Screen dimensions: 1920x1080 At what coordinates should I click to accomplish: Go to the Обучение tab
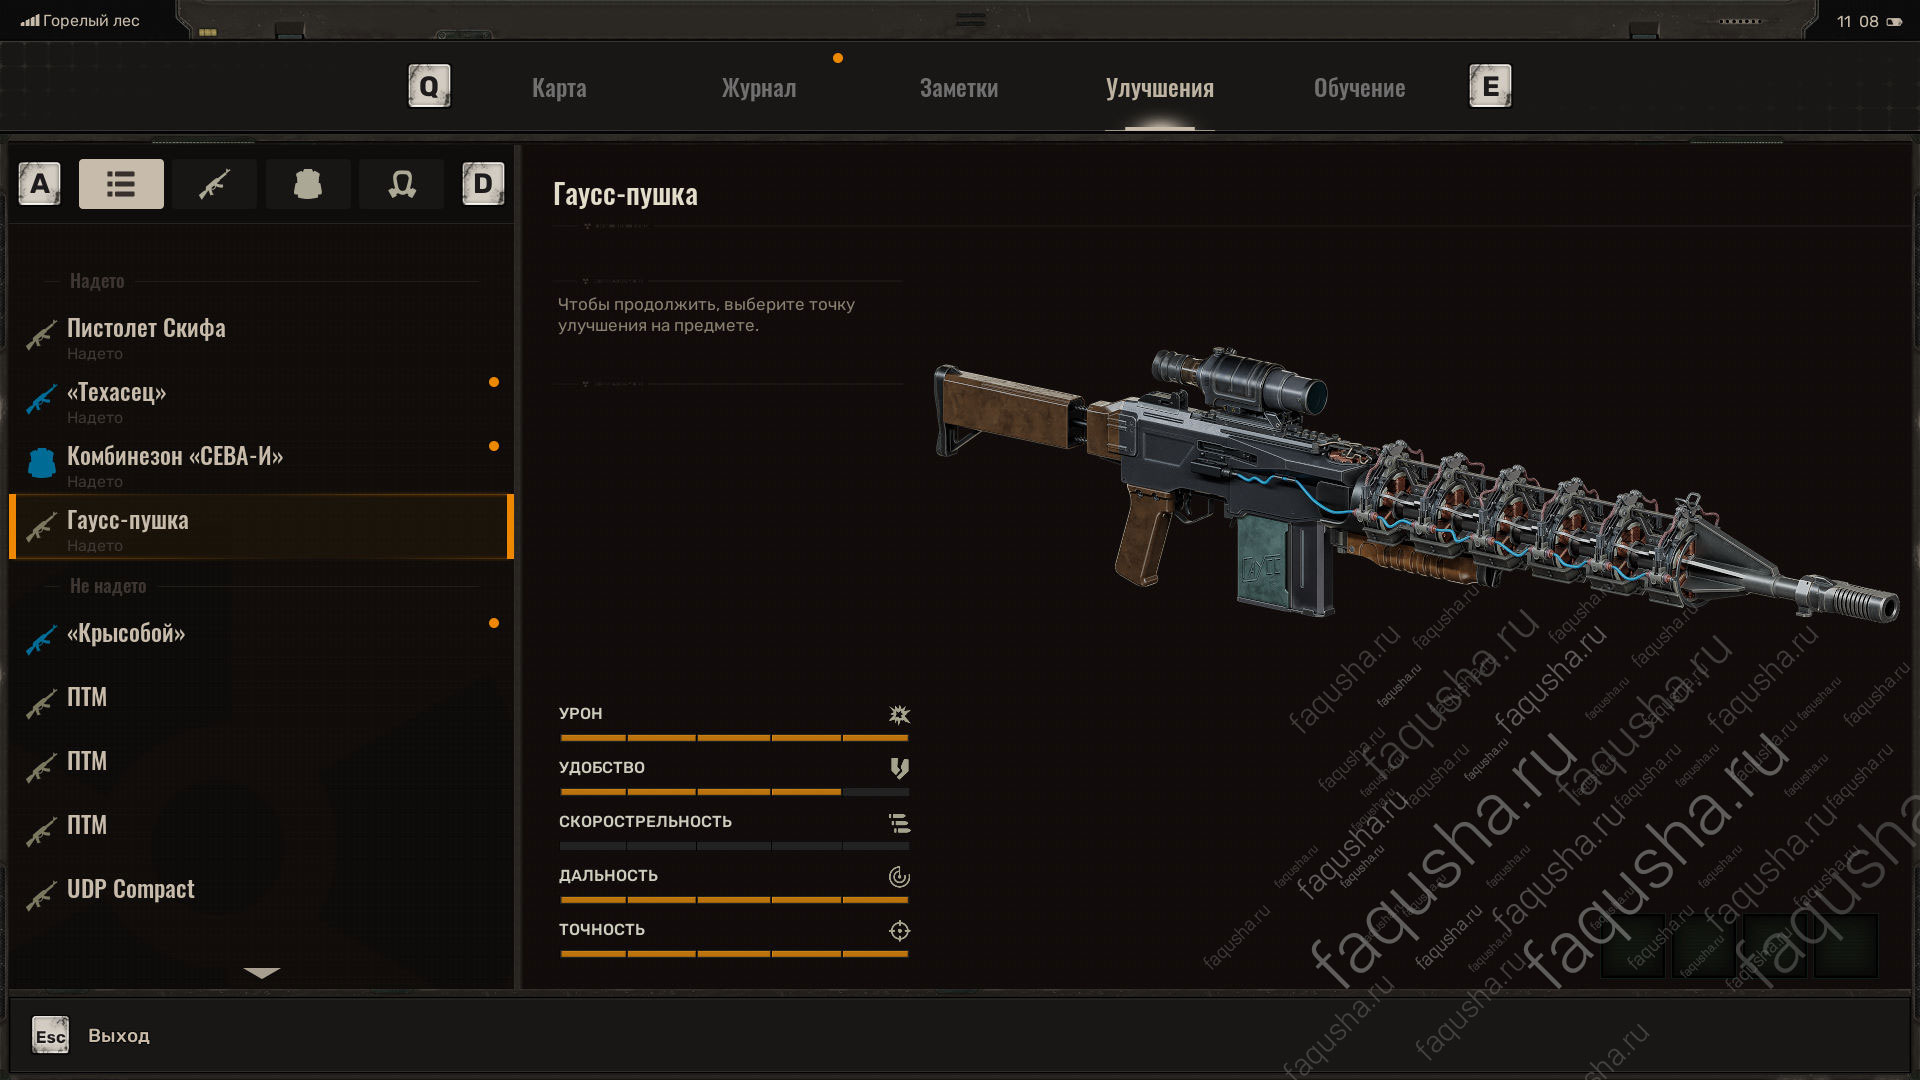coord(1359,88)
